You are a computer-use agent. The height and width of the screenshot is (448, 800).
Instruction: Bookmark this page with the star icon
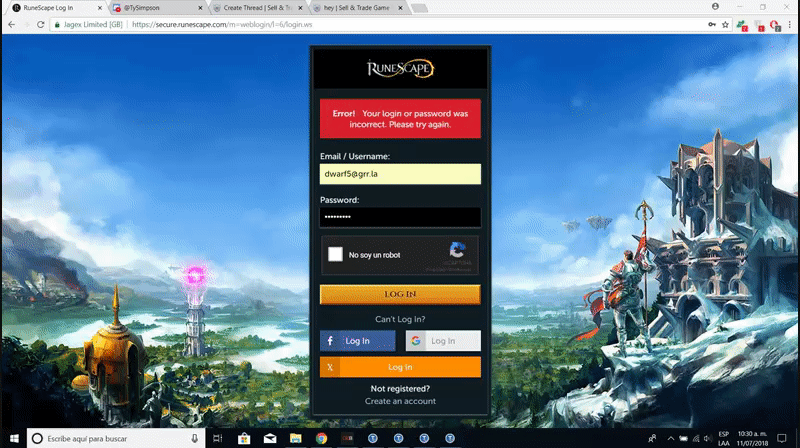(x=725, y=24)
